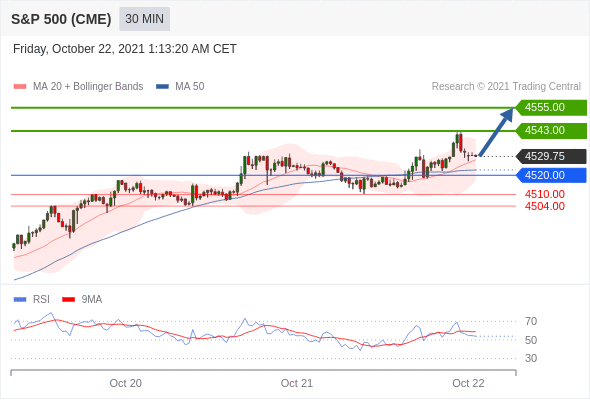The image size is (590, 400).
Task: Click the RSI 70 level label
Action: [x=531, y=321]
